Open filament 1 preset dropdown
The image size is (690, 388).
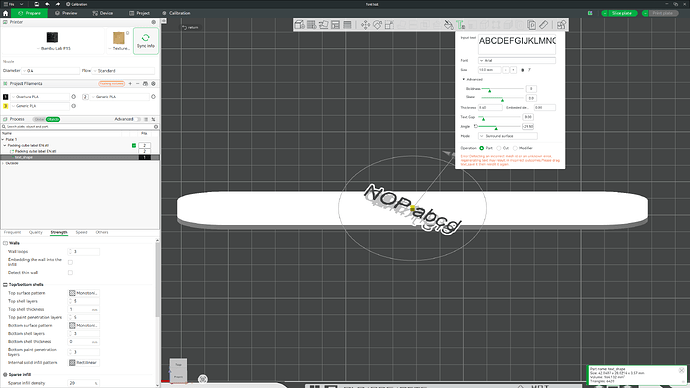40,97
